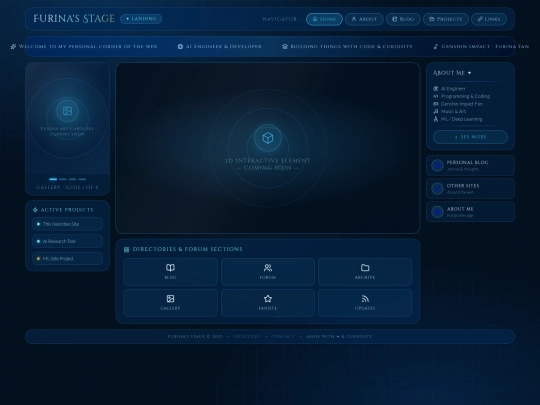This screenshot has height=405, width=540.
Task: Click the marquee text AI Engineer & Developer
Action: (x=224, y=46)
